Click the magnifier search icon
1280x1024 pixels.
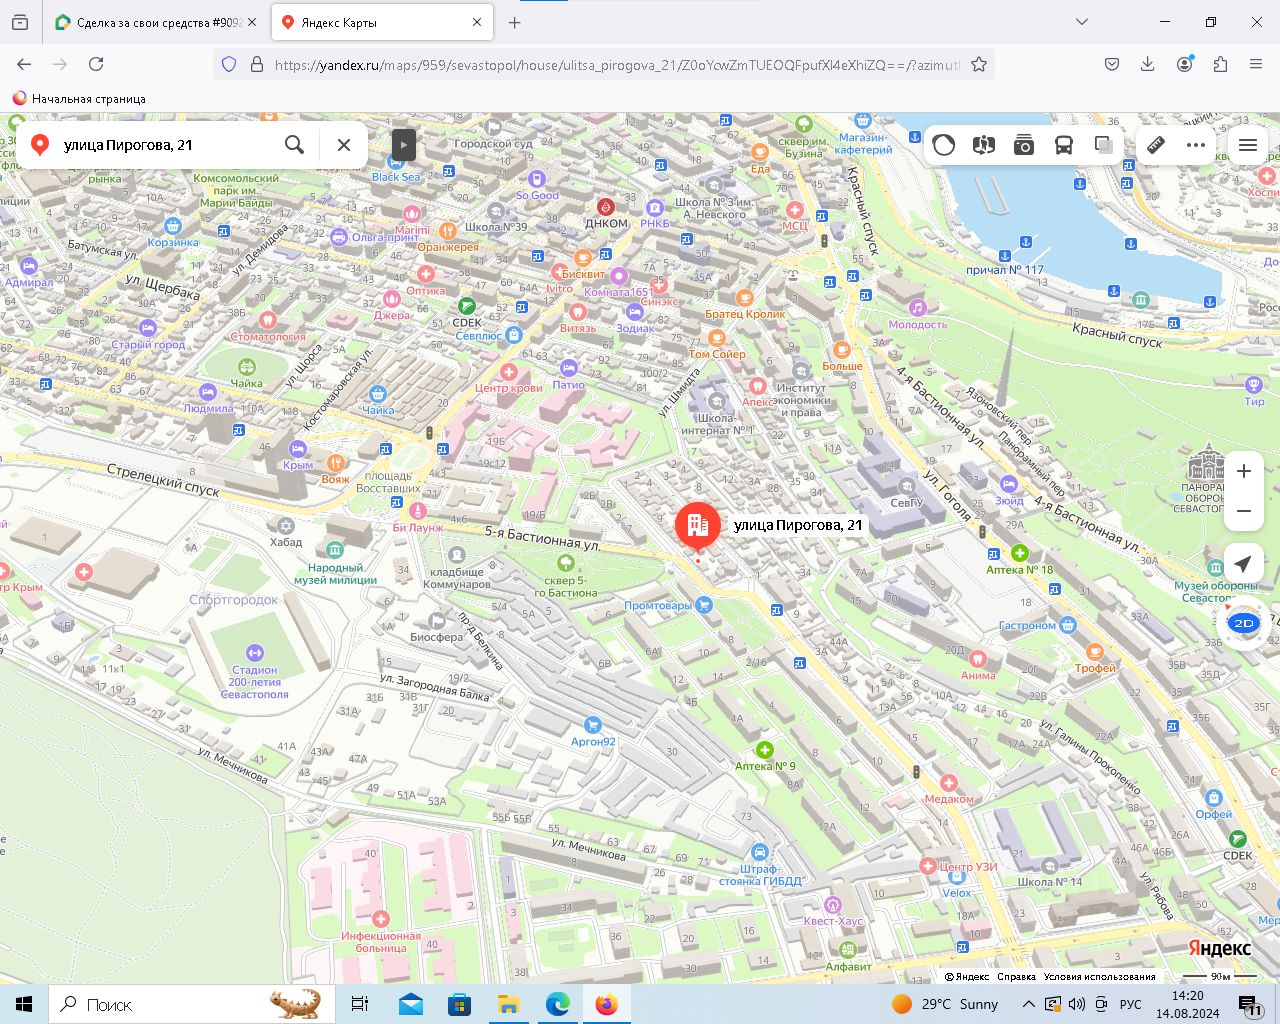point(294,145)
